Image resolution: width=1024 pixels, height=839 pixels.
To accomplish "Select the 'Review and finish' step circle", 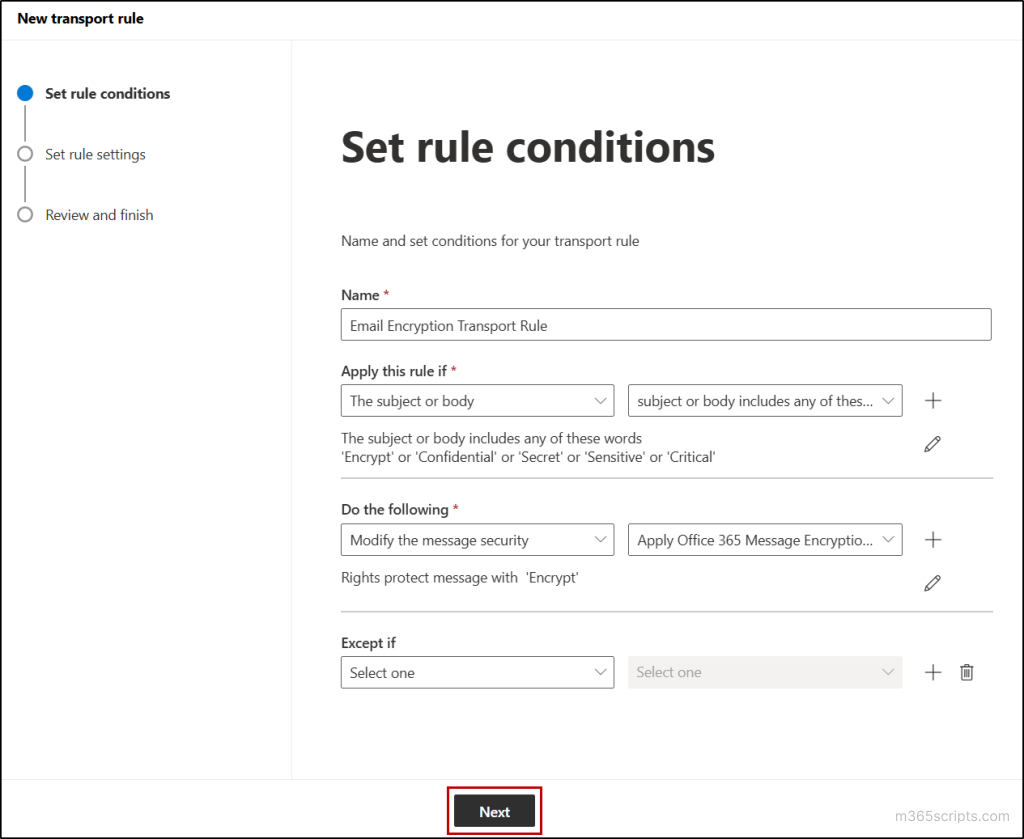I will coord(25,214).
